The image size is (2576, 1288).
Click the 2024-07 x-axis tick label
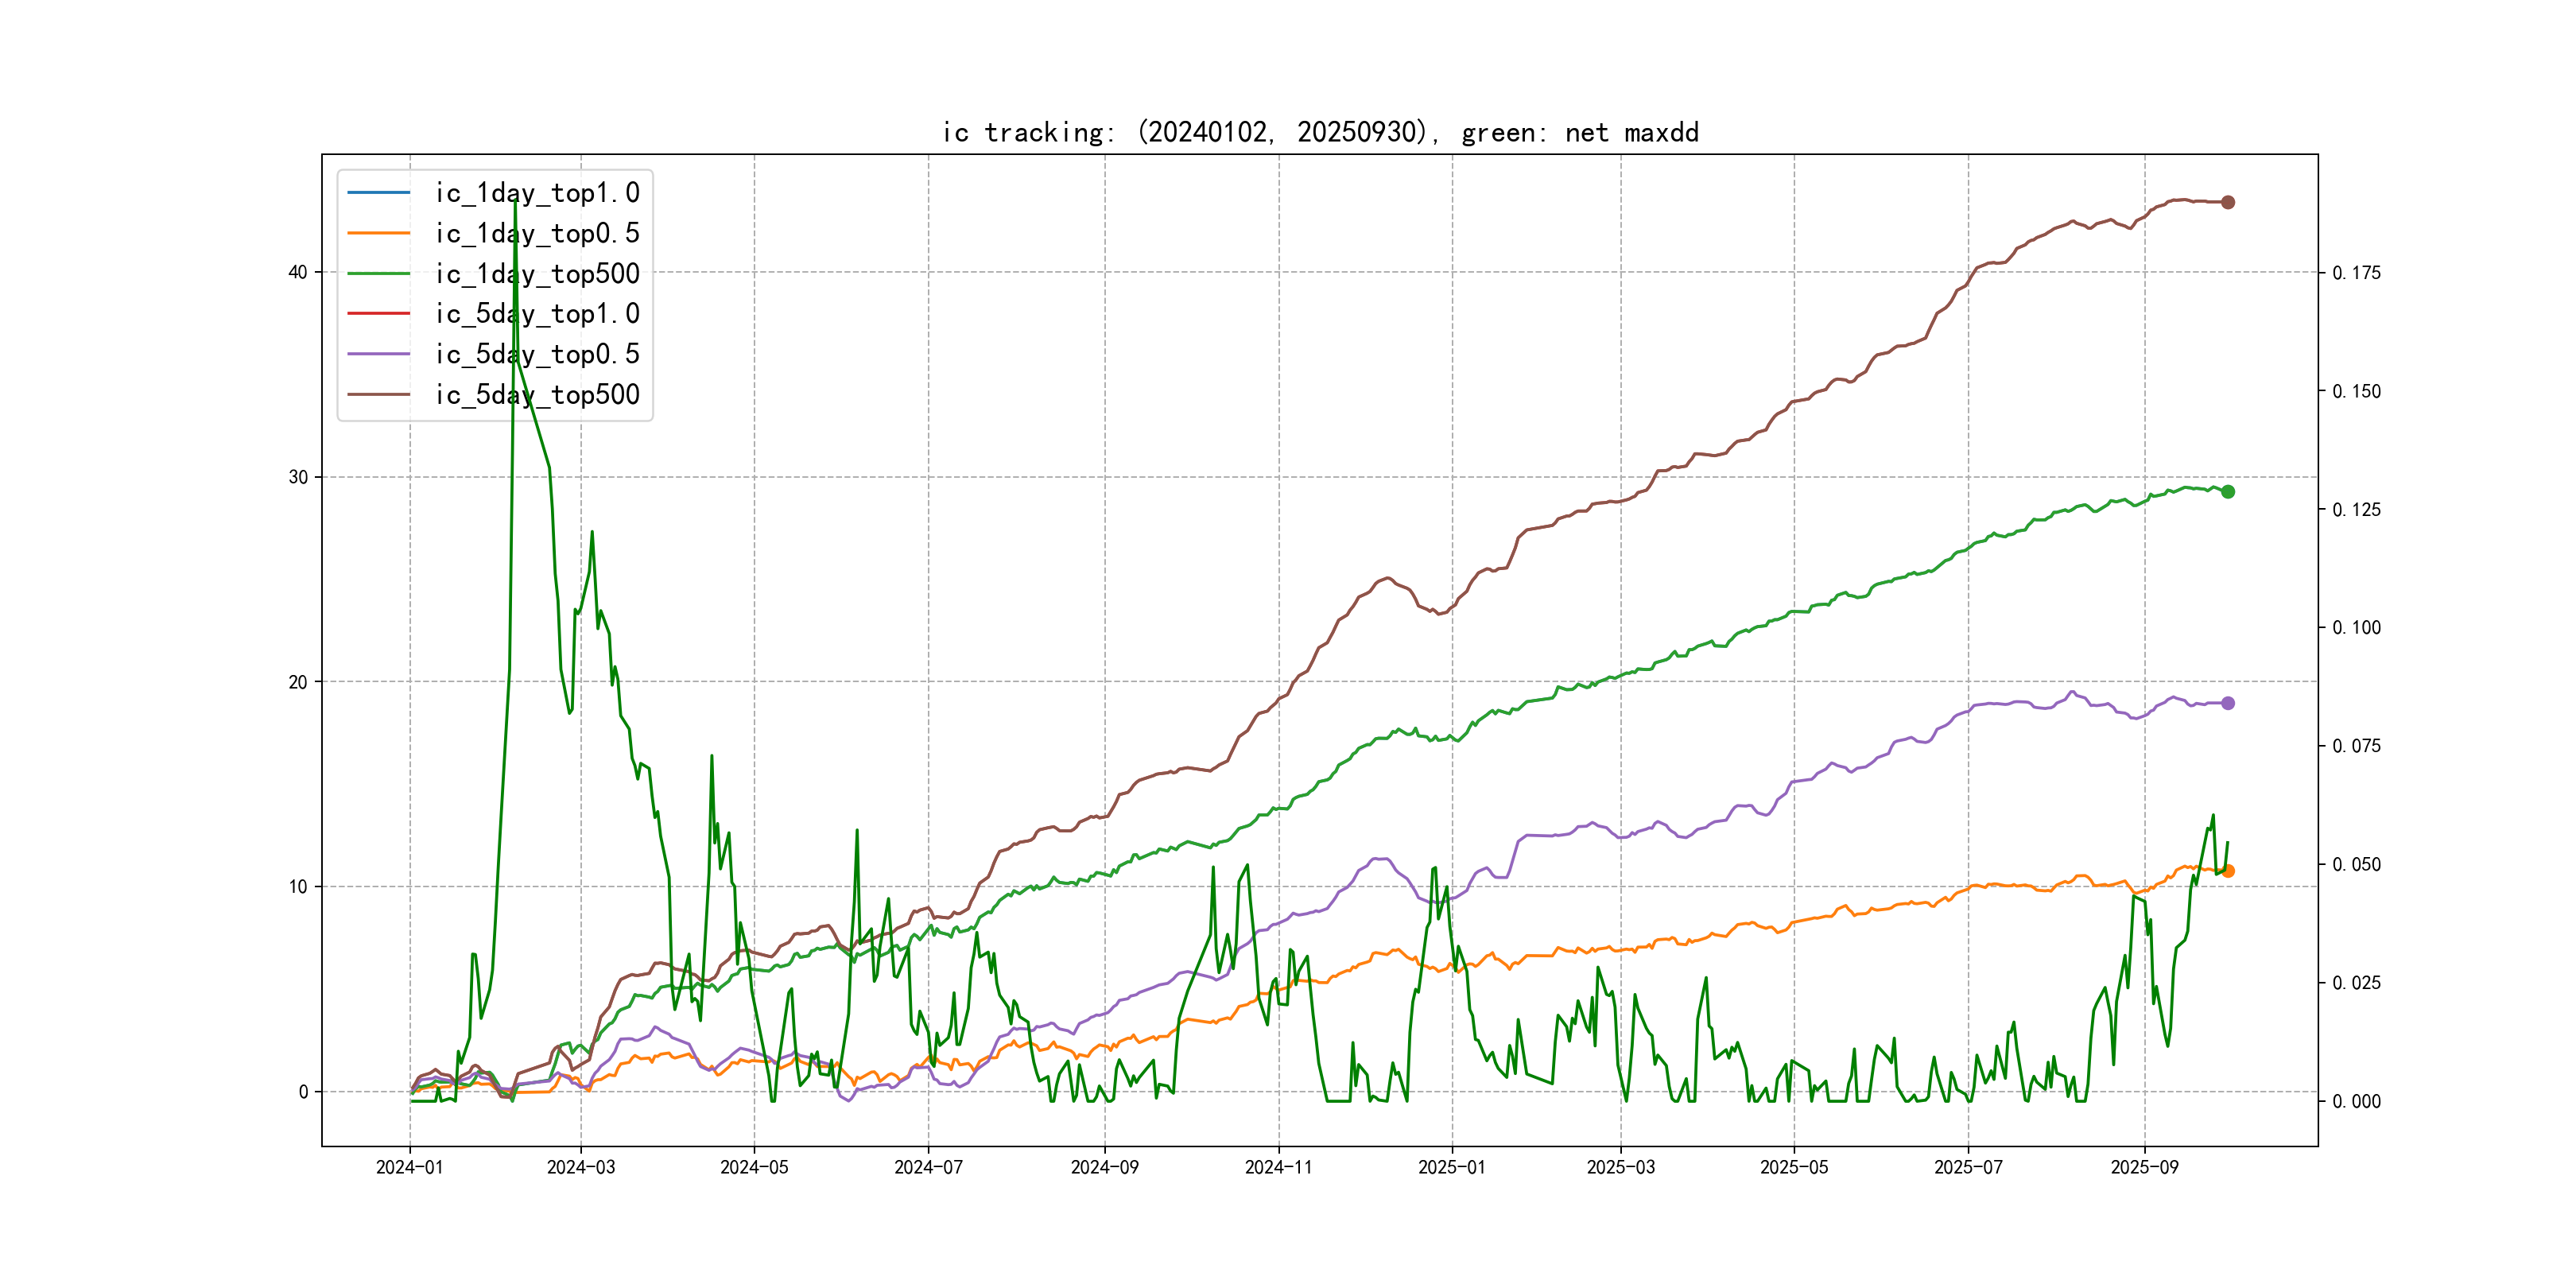(x=928, y=1167)
